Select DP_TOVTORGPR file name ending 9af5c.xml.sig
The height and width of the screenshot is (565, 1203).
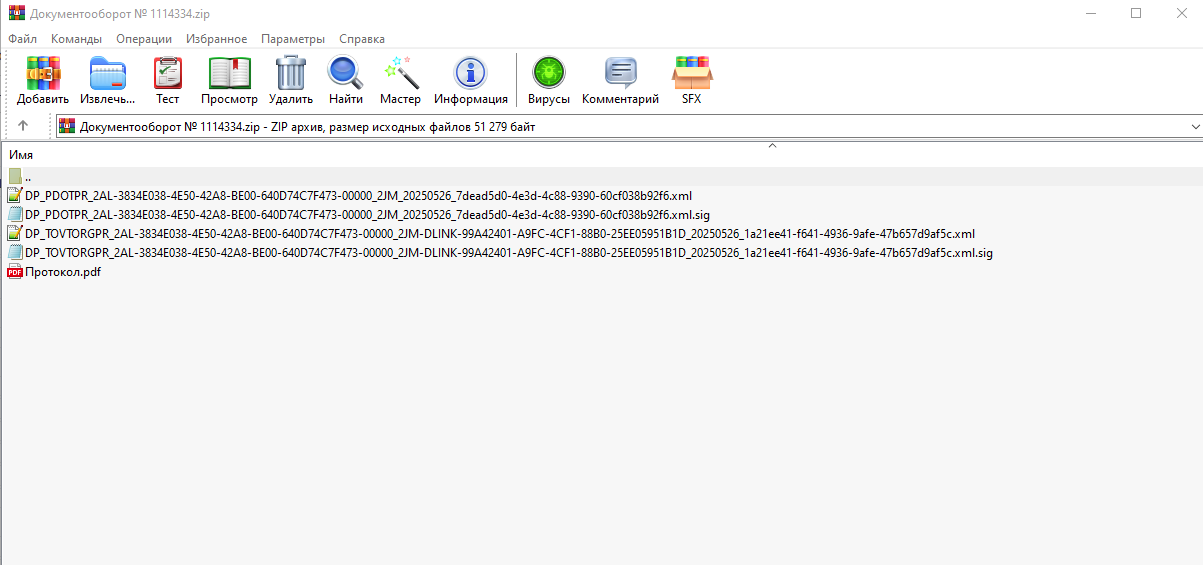pyautogui.click(x=509, y=253)
